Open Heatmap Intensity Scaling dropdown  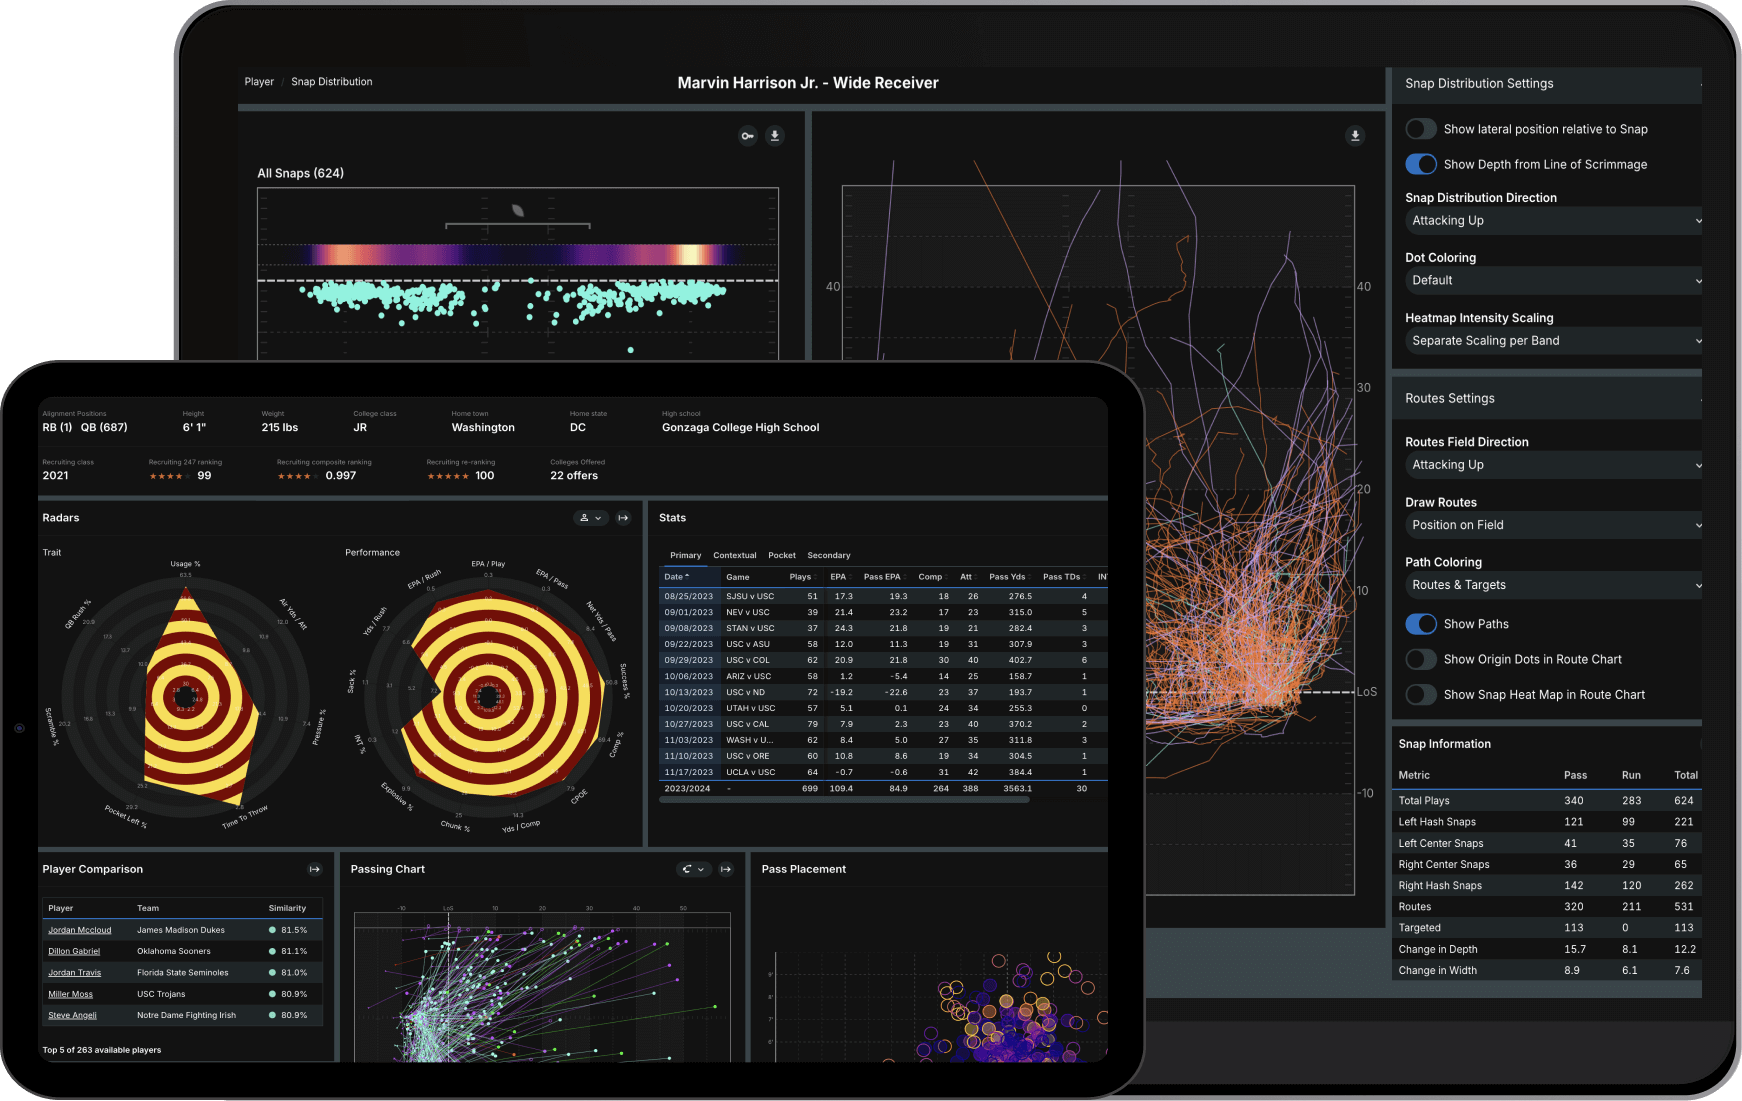click(1553, 341)
